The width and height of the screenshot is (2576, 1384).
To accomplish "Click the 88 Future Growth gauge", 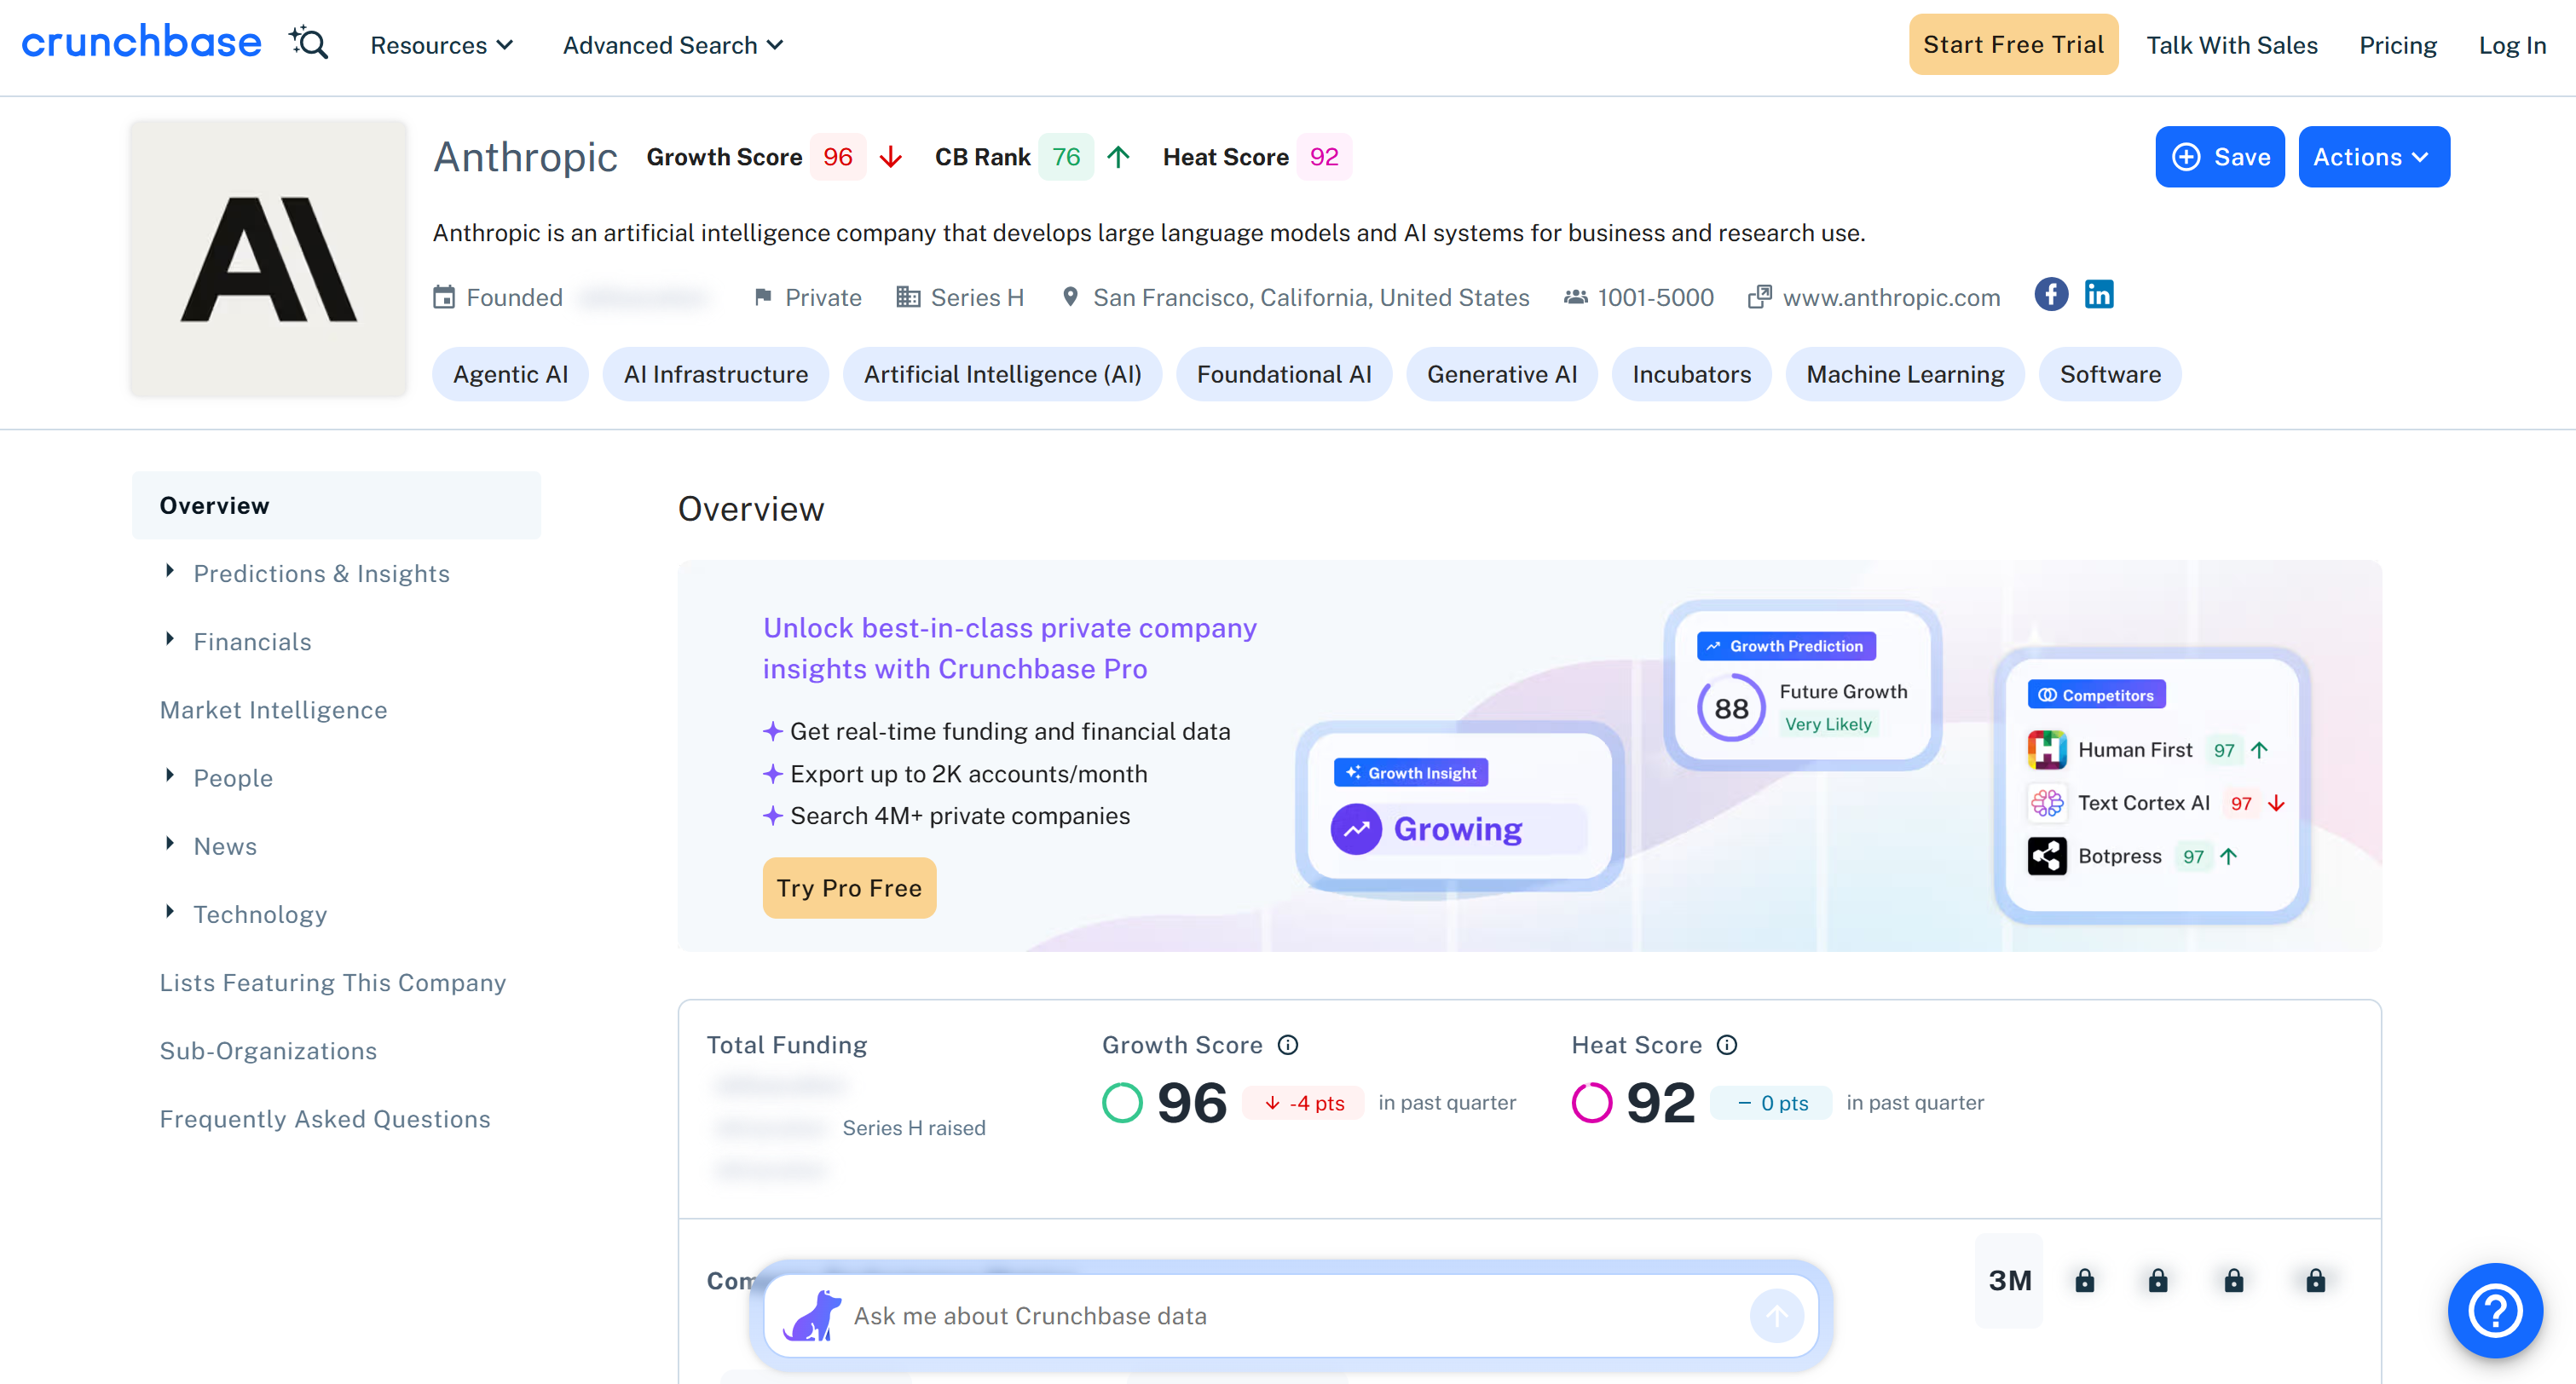I will pos(1731,708).
